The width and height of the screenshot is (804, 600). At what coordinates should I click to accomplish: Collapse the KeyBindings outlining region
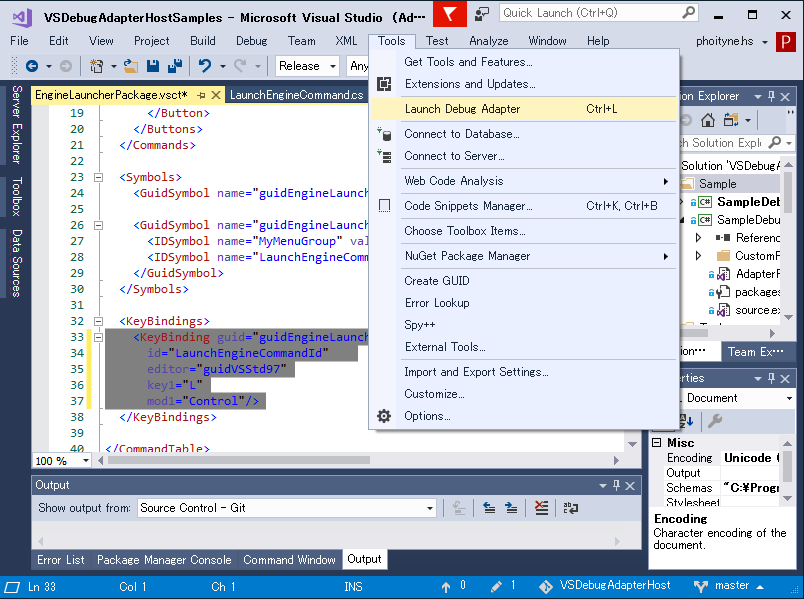pyautogui.click(x=98, y=322)
